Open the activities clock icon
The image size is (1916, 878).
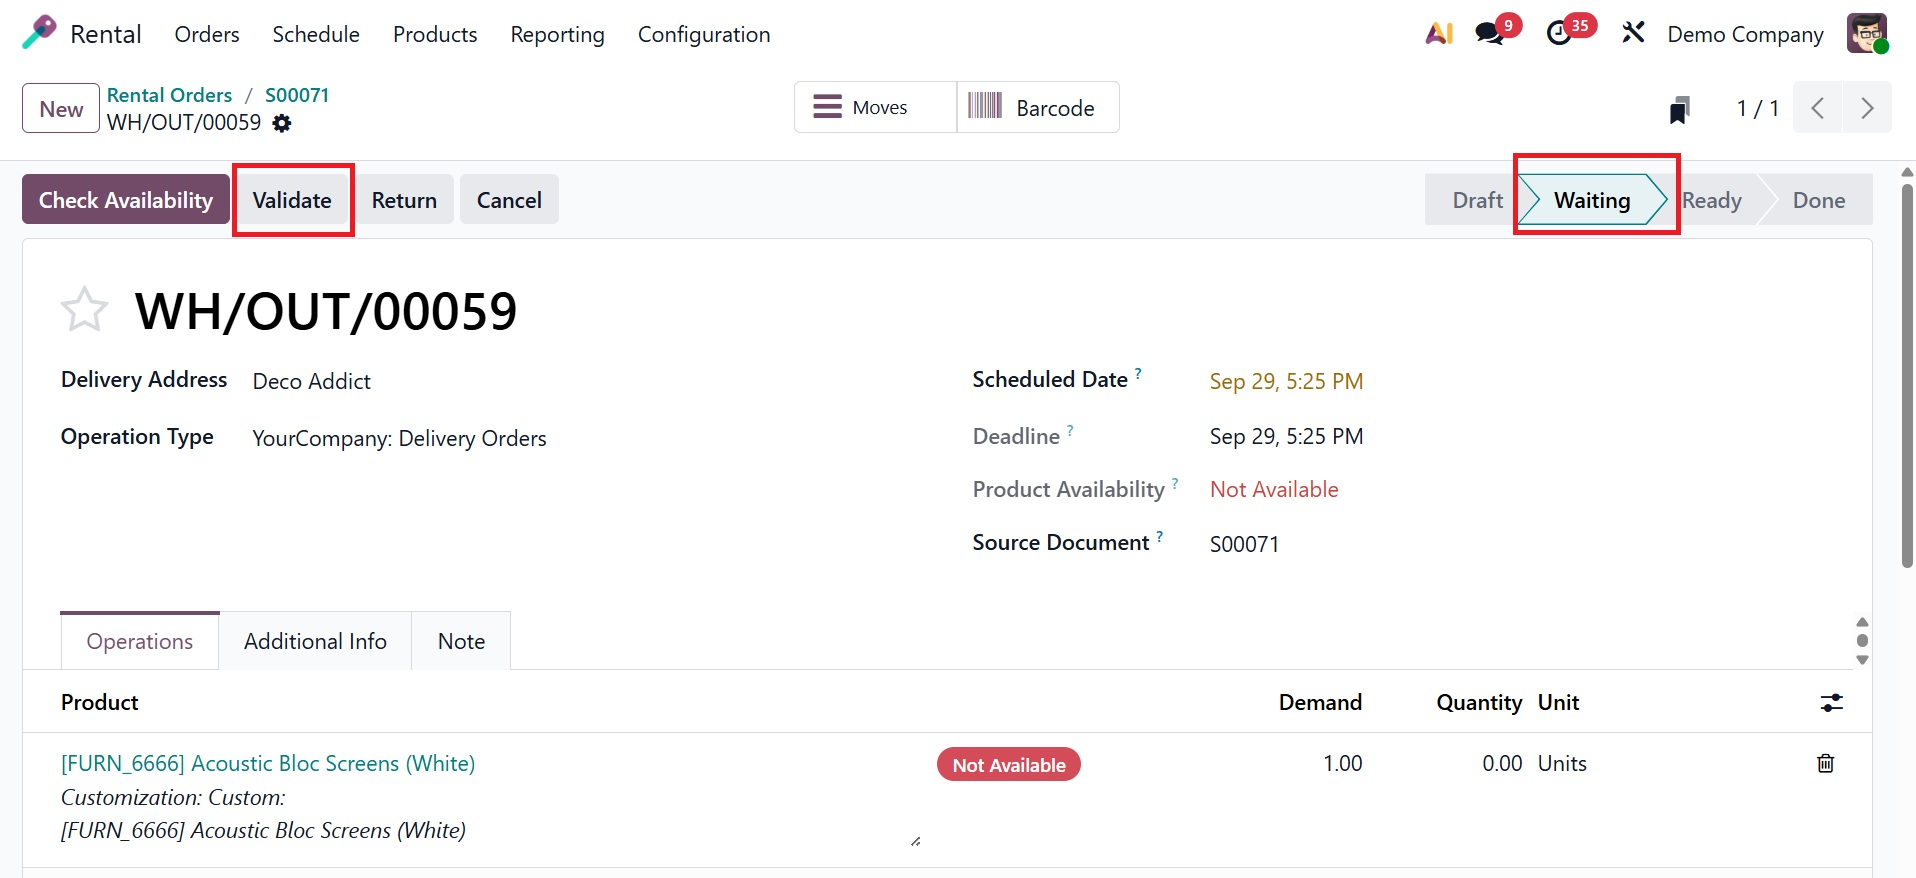click(x=1560, y=34)
